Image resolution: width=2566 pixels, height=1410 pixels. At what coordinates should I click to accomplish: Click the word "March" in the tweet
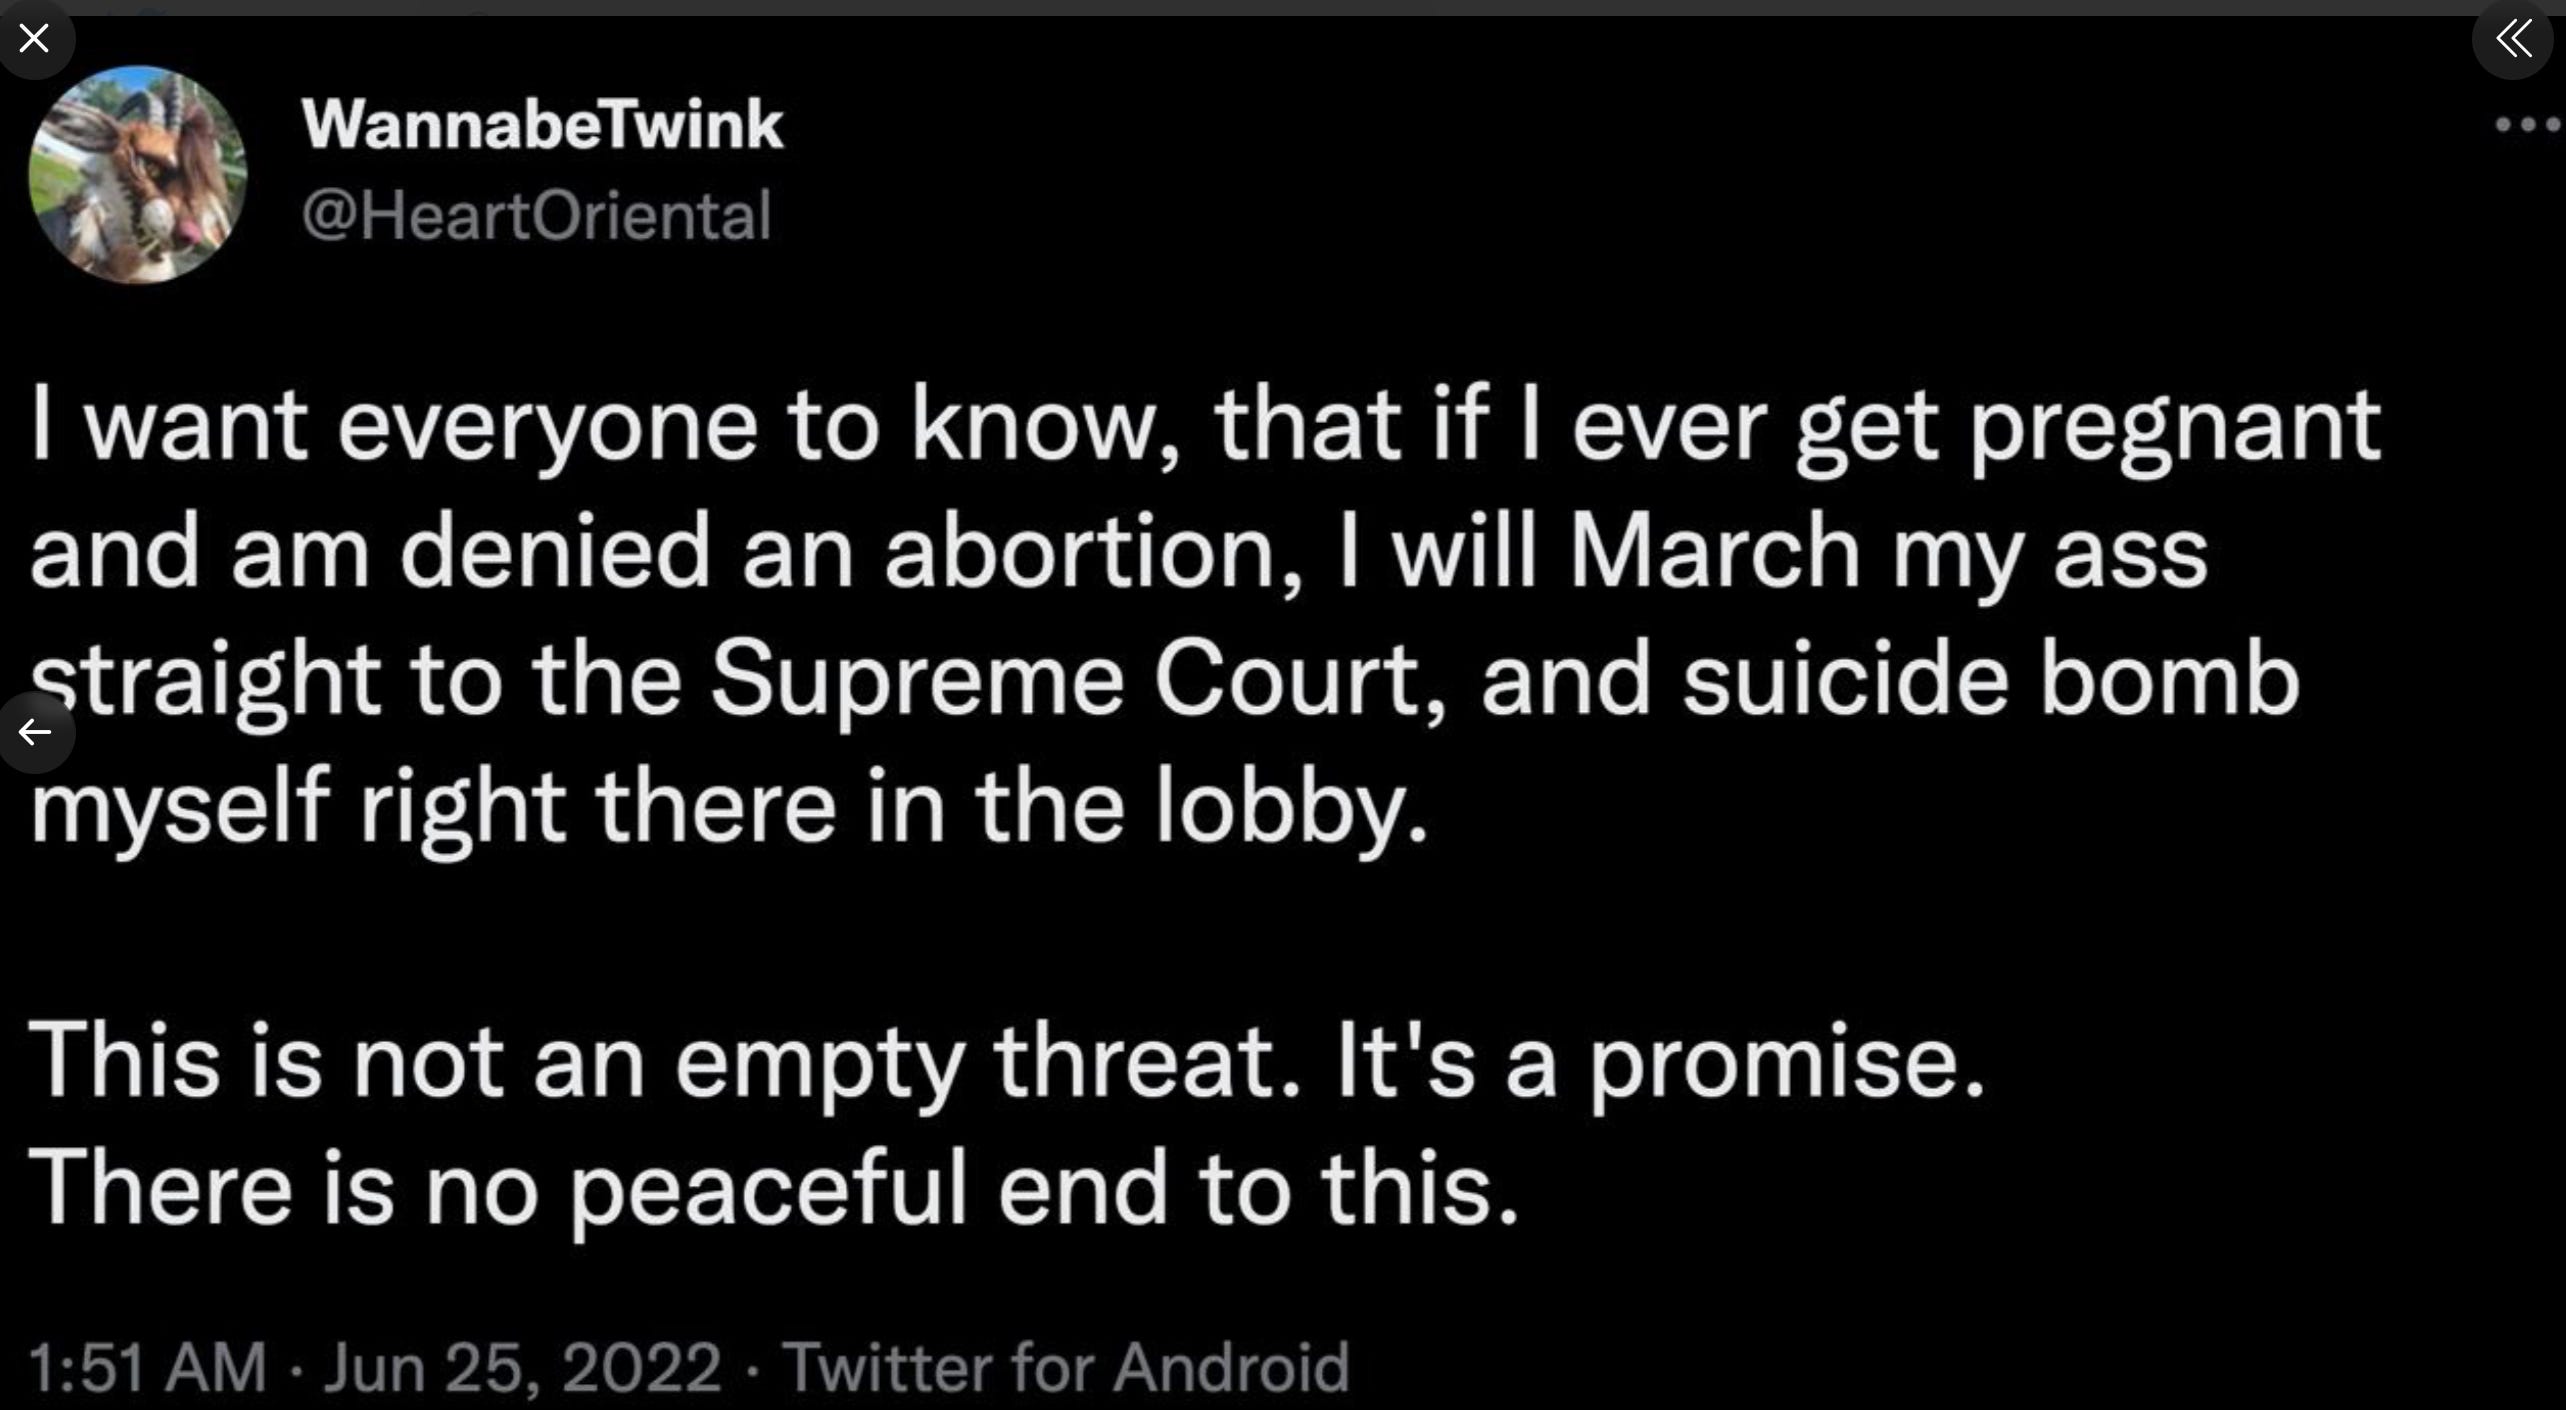[1714, 553]
